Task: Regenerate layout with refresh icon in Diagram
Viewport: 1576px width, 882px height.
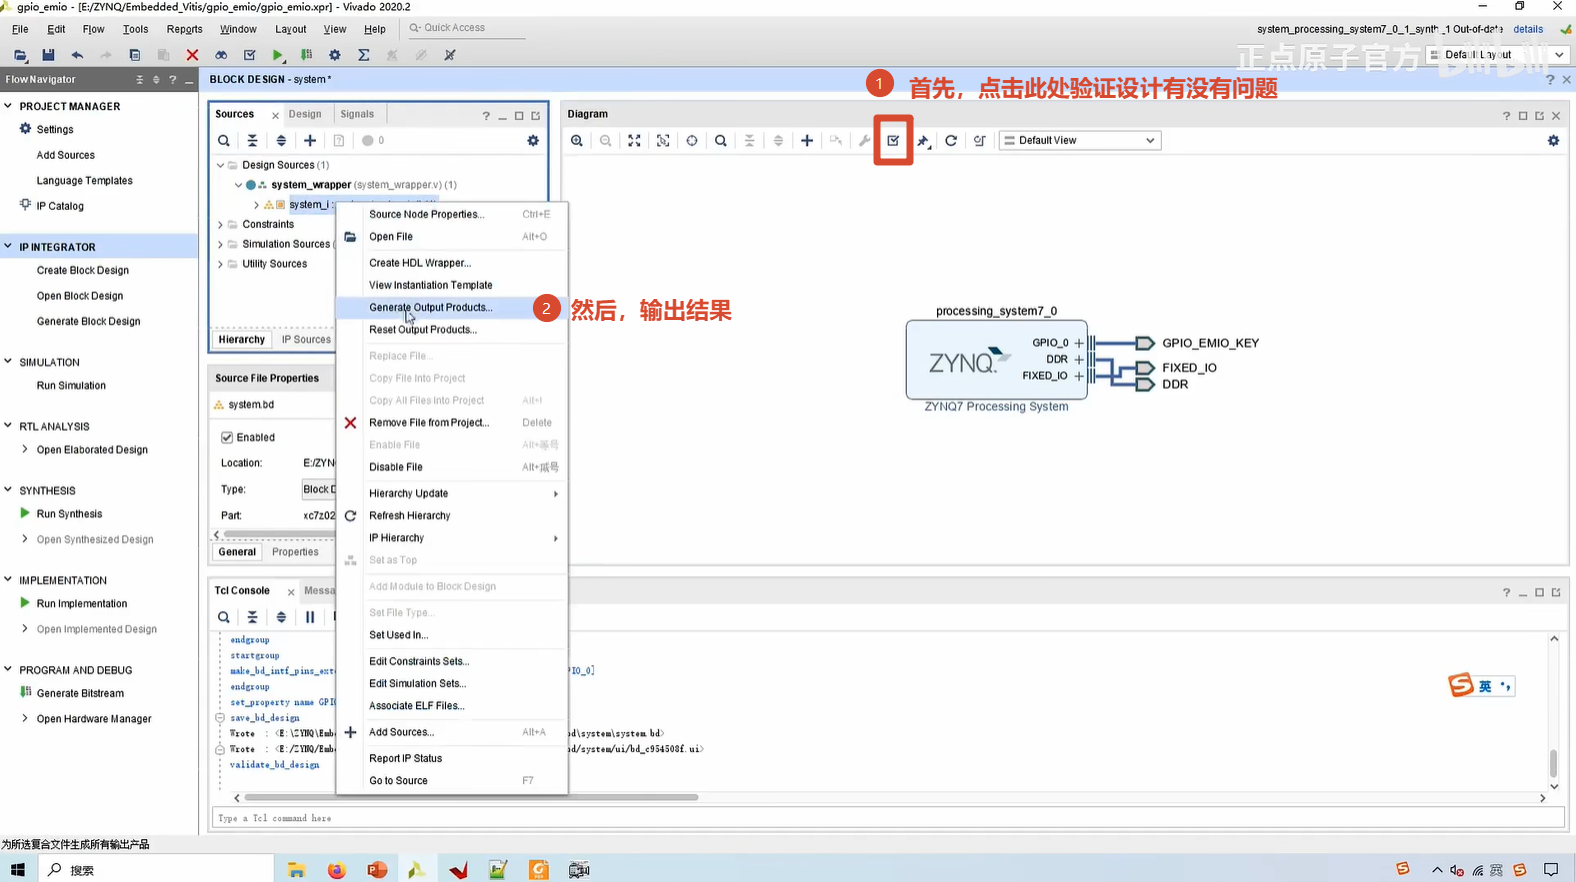Action: [951, 141]
